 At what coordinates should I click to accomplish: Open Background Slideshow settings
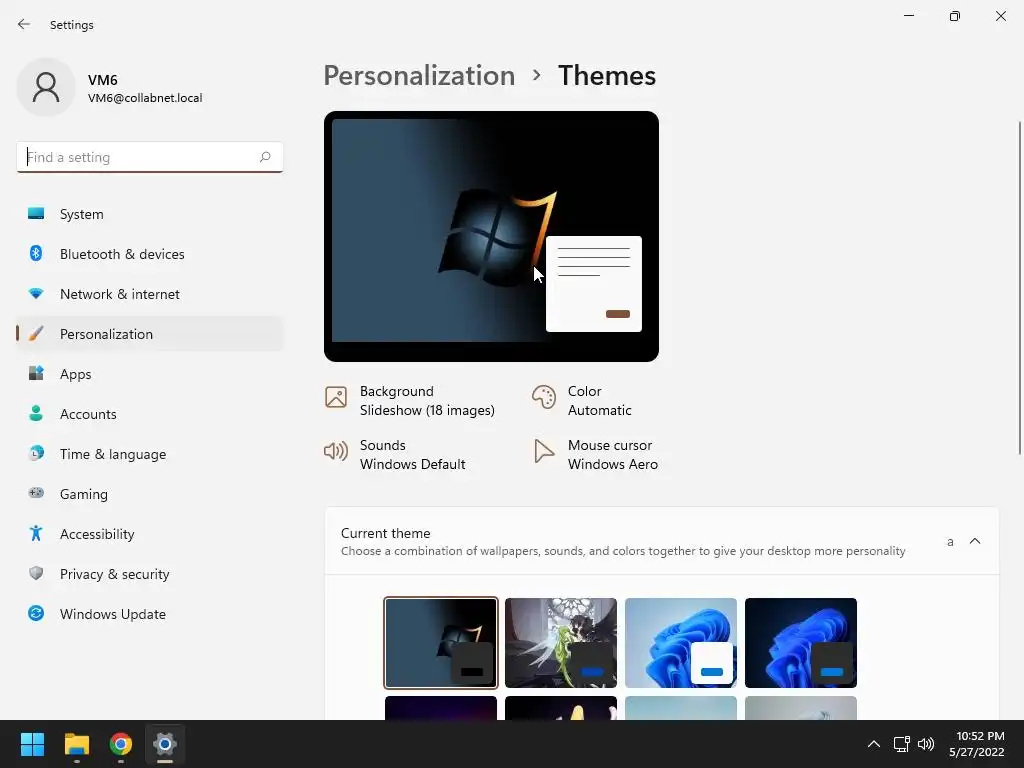(x=410, y=401)
